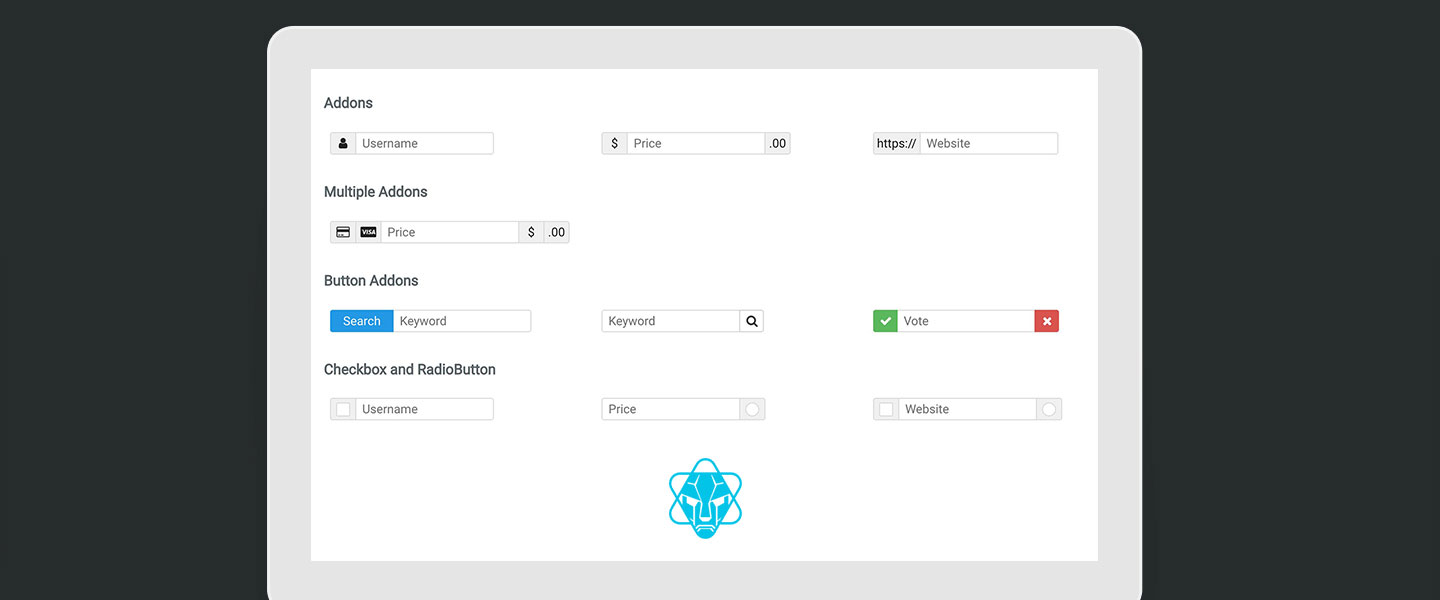The width and height of the screenshot is (1440, 600).
Task: Select the radio button beside Price
Action: coord(753,409)
